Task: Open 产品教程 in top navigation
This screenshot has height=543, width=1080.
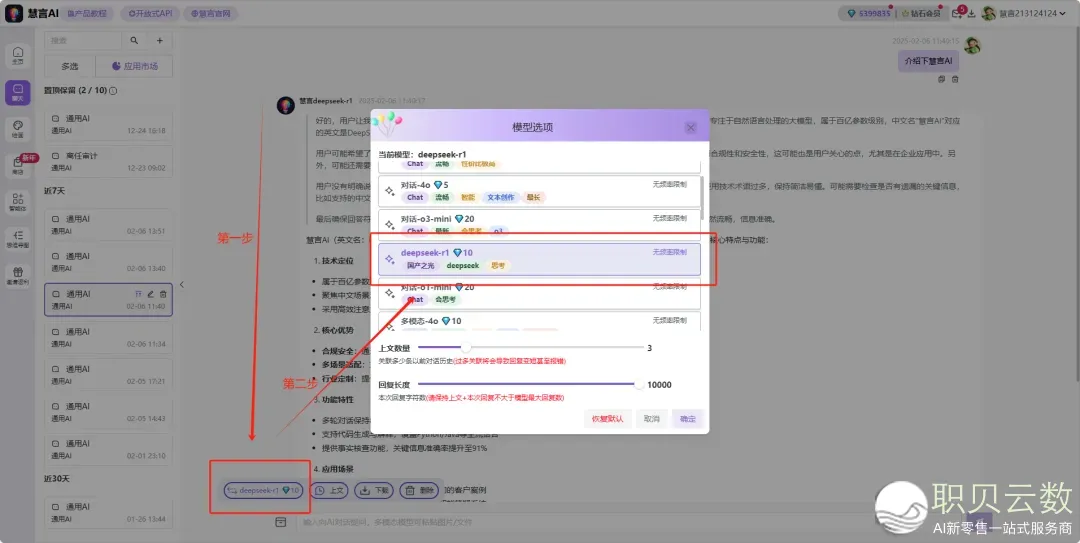Action: (87, 13)
